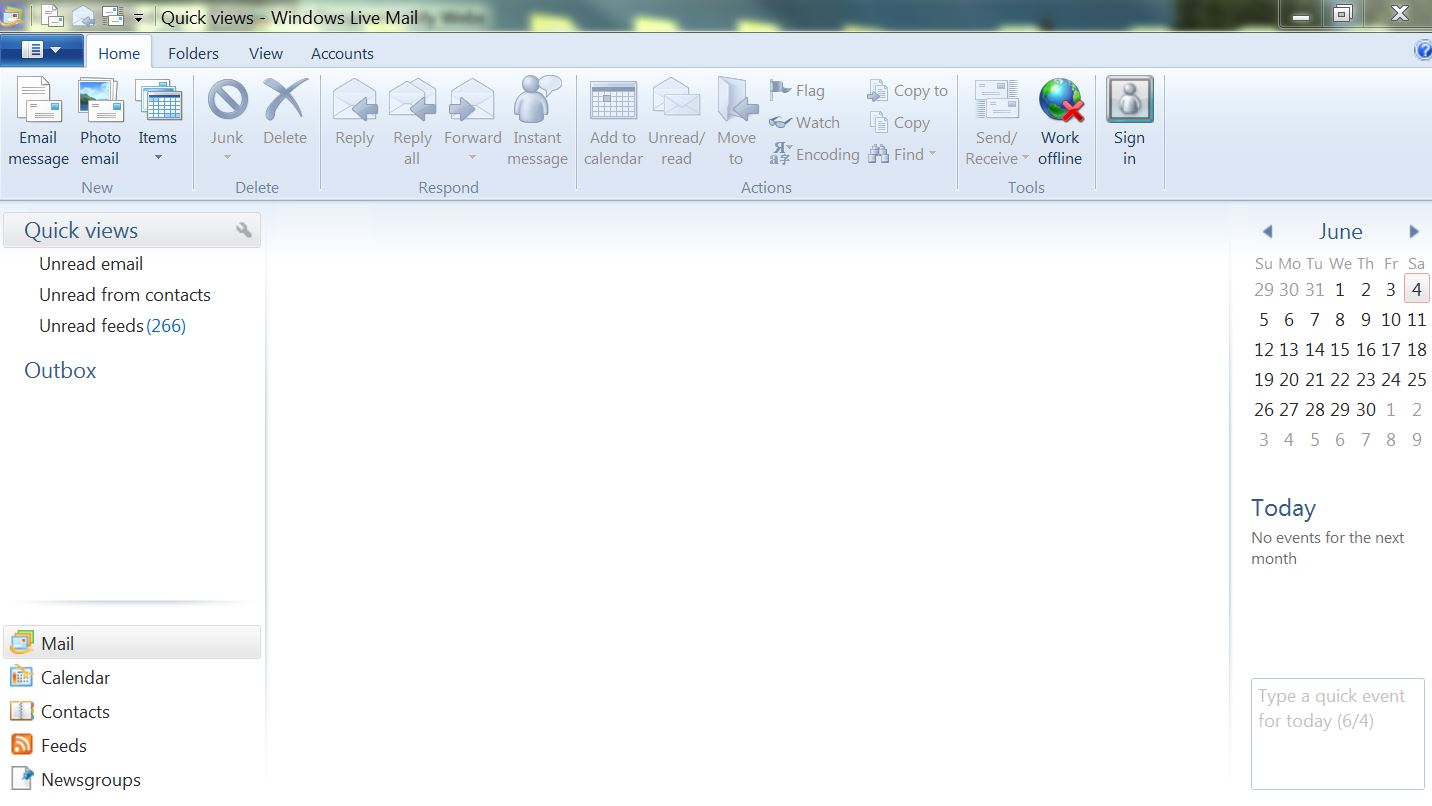The width and height of the screenshot is (1432, 806).
Task: Click the Copy to option
Action: coord(907,90)
